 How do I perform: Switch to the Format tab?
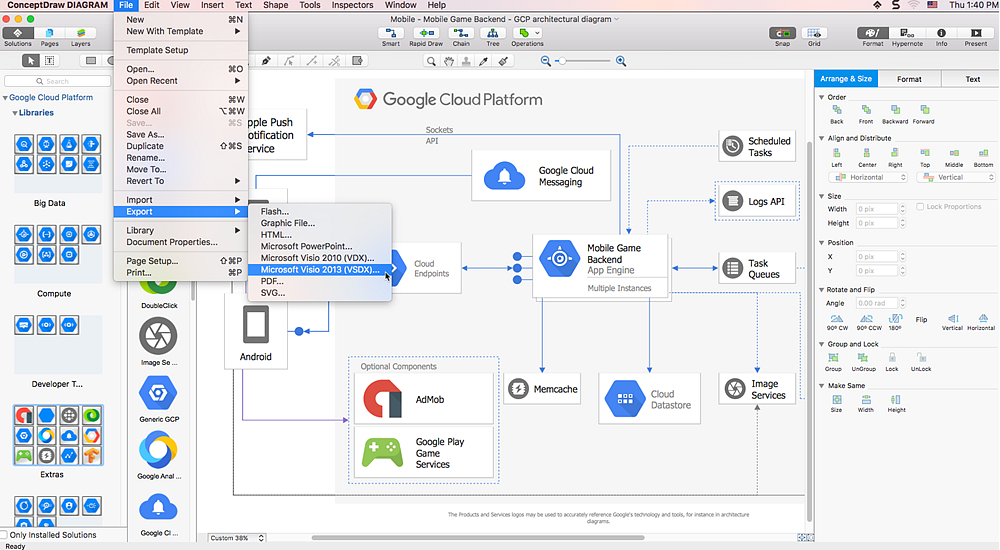[x=909, y=79]
